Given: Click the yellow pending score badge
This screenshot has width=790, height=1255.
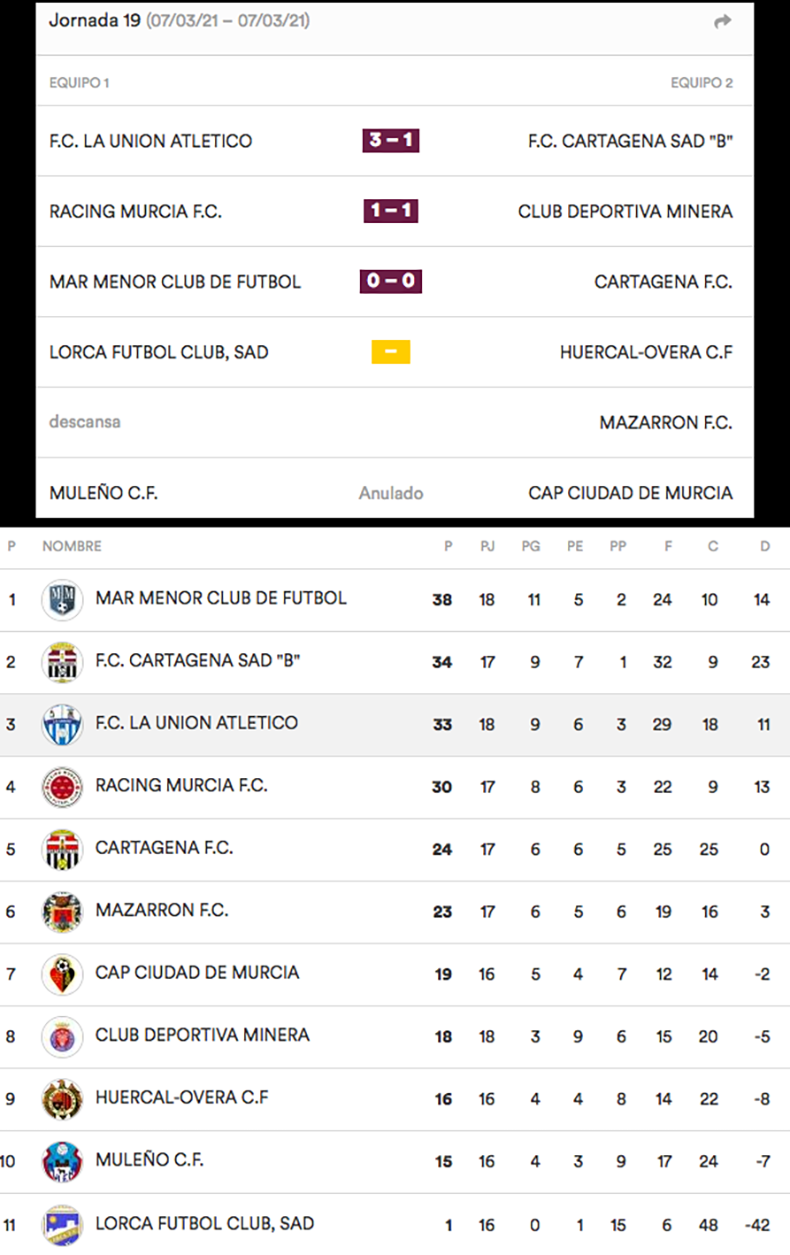Looking at the screenshot, I should 391,352.
